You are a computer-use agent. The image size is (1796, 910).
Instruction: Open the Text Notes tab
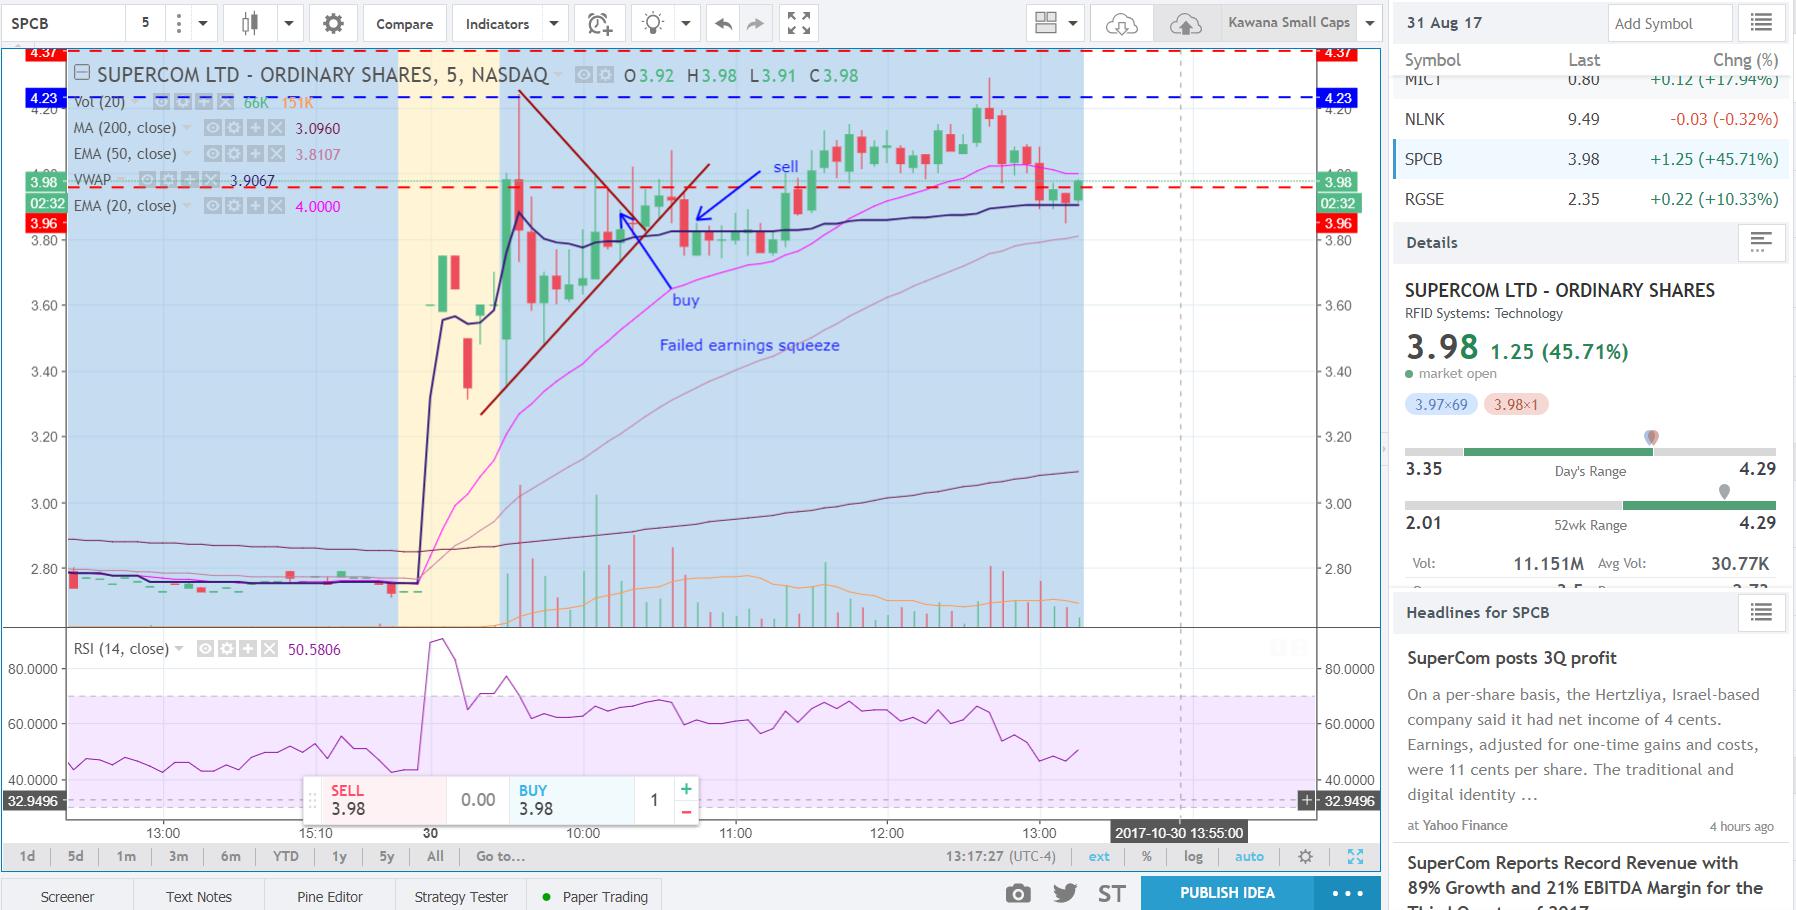(x=198, y=896)
